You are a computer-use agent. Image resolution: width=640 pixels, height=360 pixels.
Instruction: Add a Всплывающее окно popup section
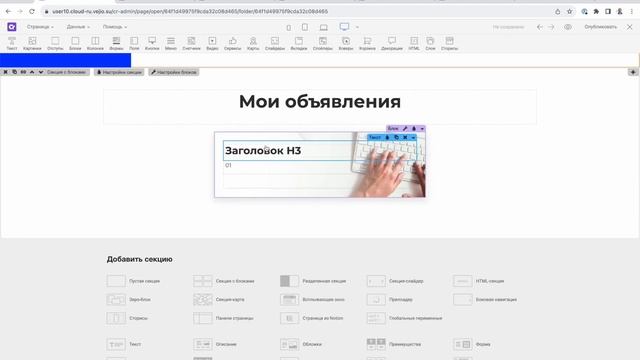tap(312, 300)
